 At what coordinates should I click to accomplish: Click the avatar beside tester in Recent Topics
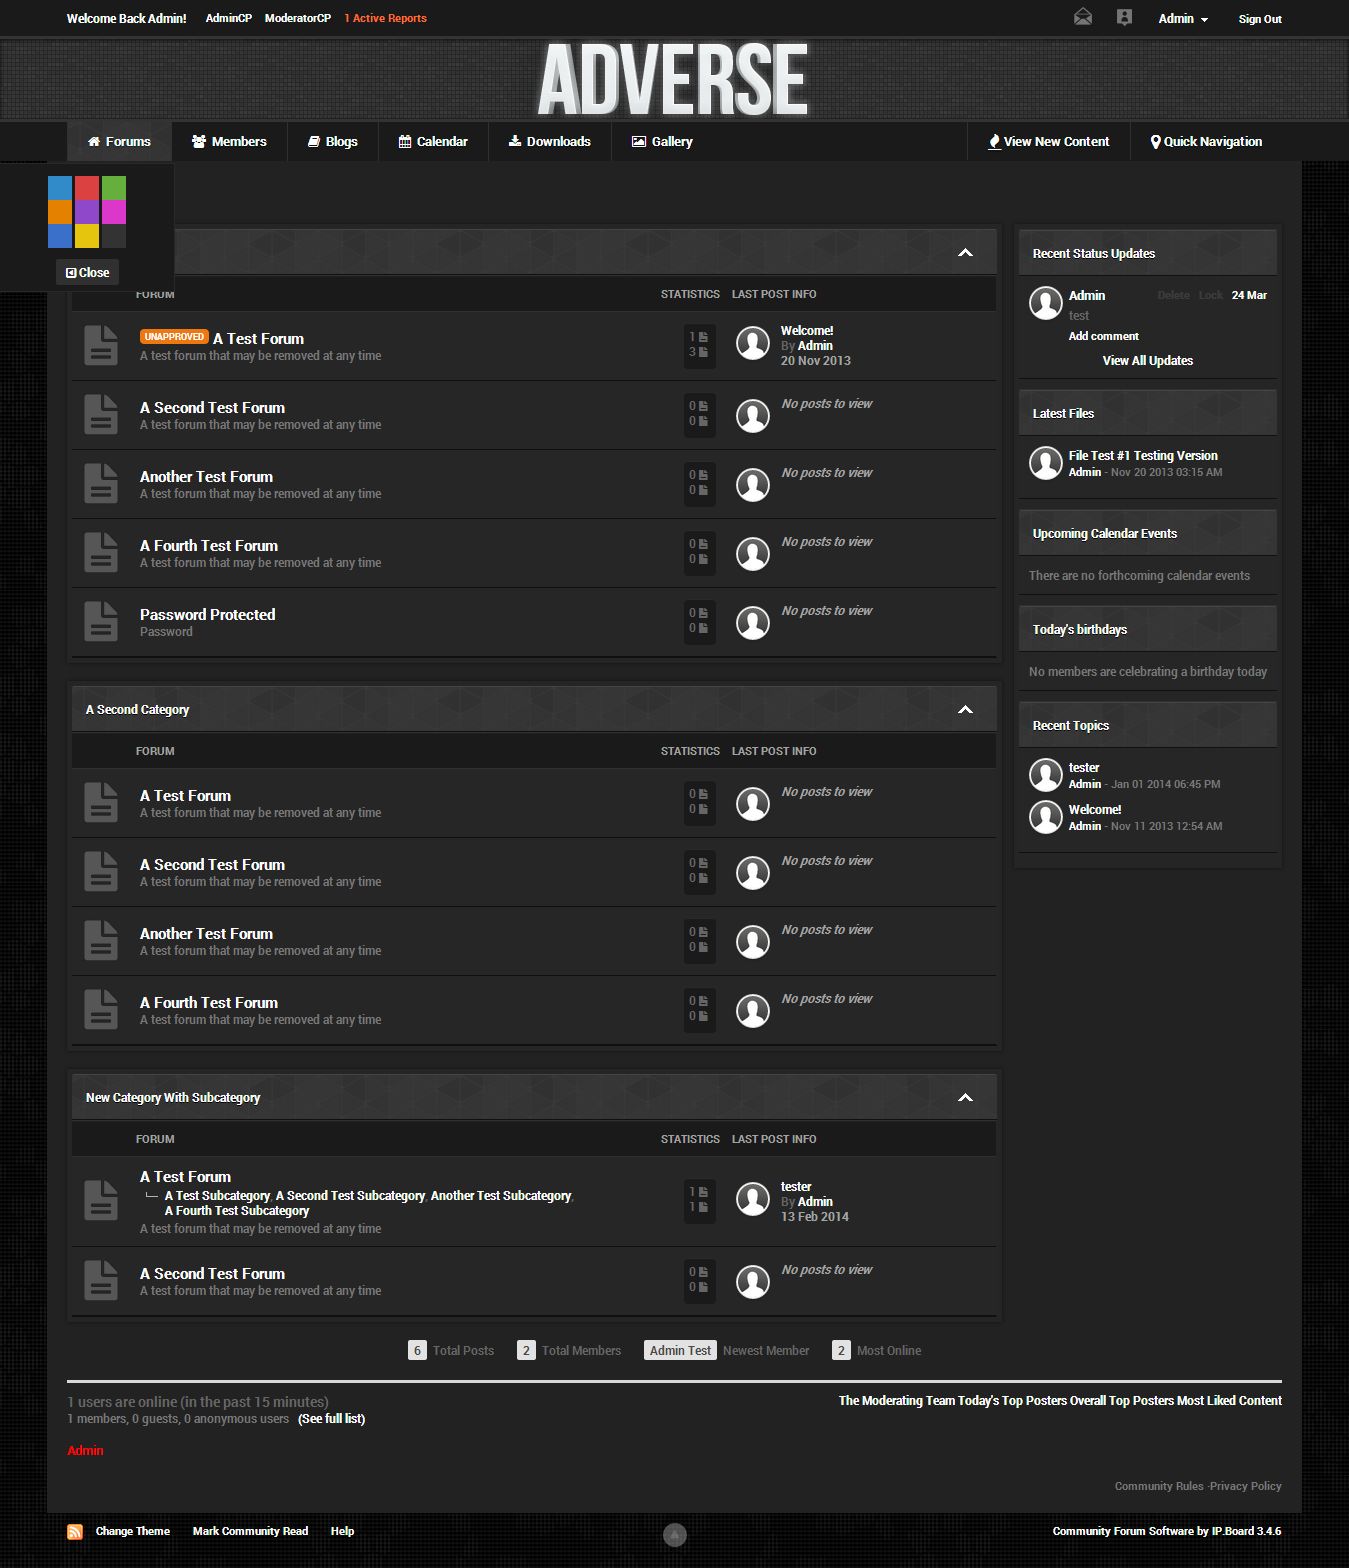1046,775
